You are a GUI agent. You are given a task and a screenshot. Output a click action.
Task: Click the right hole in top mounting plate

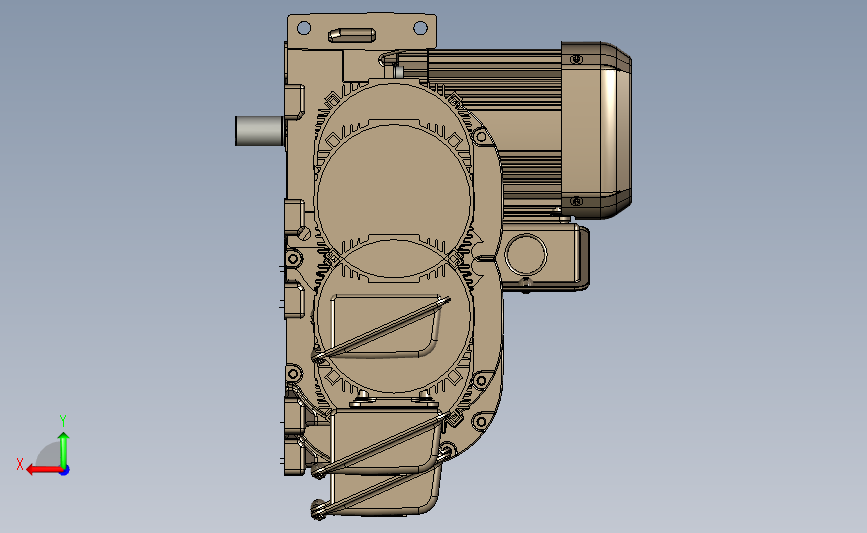420,27
